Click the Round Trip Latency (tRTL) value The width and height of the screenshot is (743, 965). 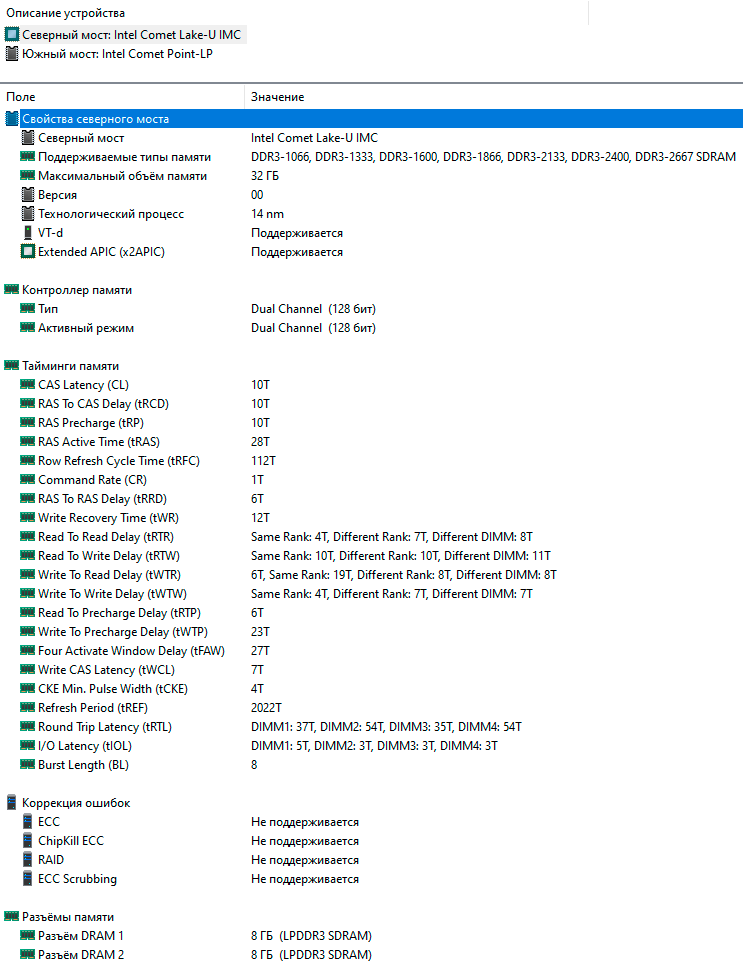(x=386, y=727)
